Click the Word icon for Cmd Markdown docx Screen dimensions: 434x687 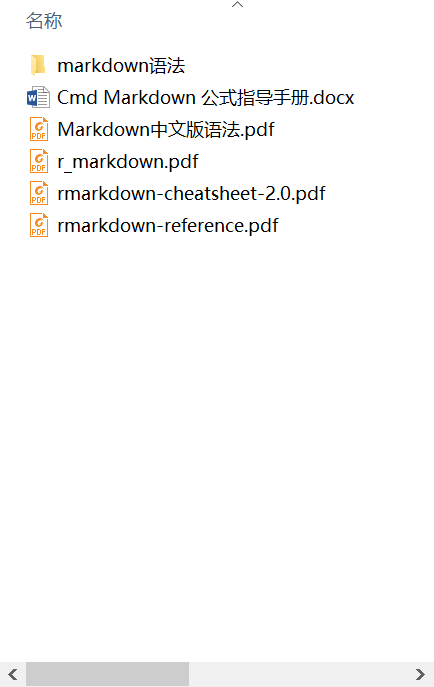click(38, 97)
